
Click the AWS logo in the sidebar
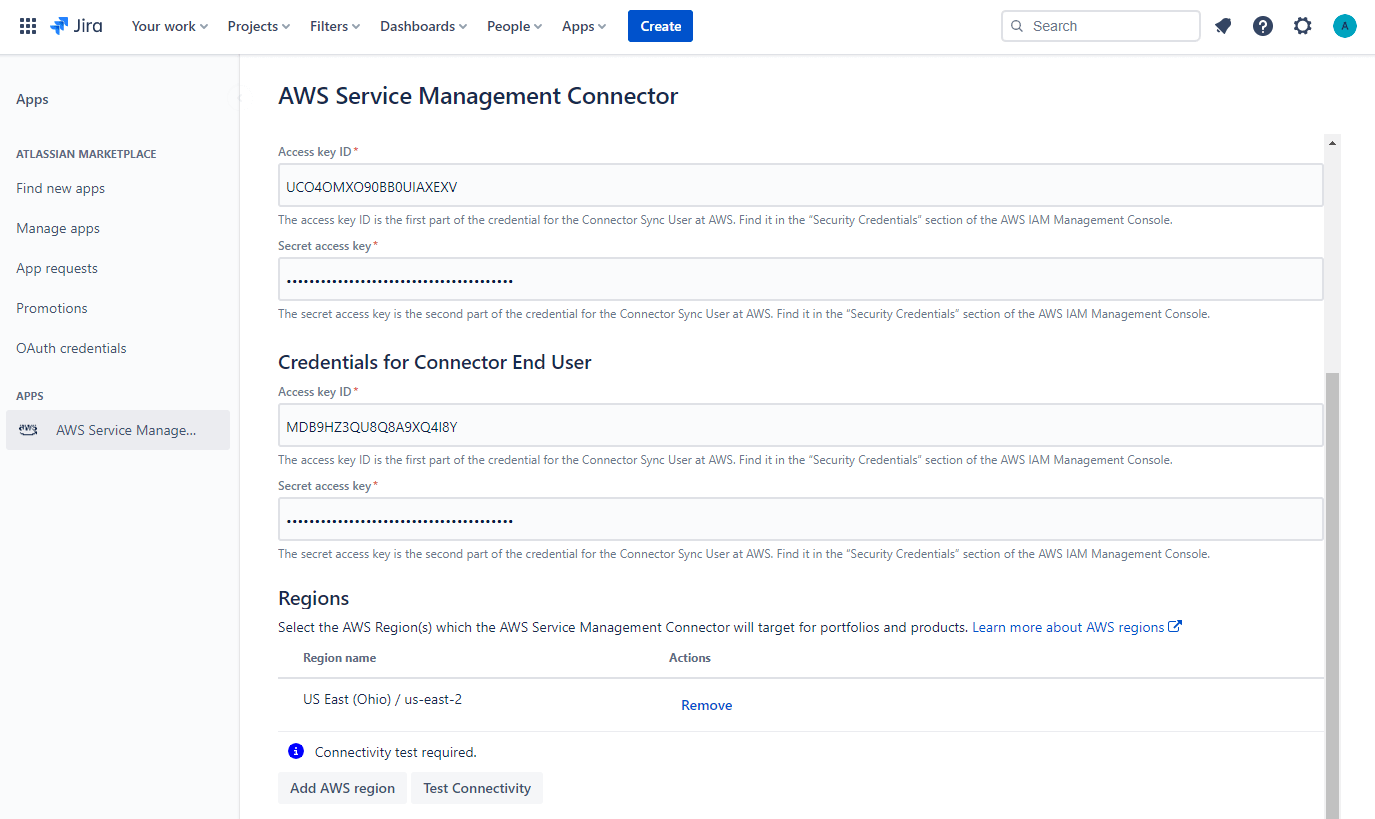point(27,429)
